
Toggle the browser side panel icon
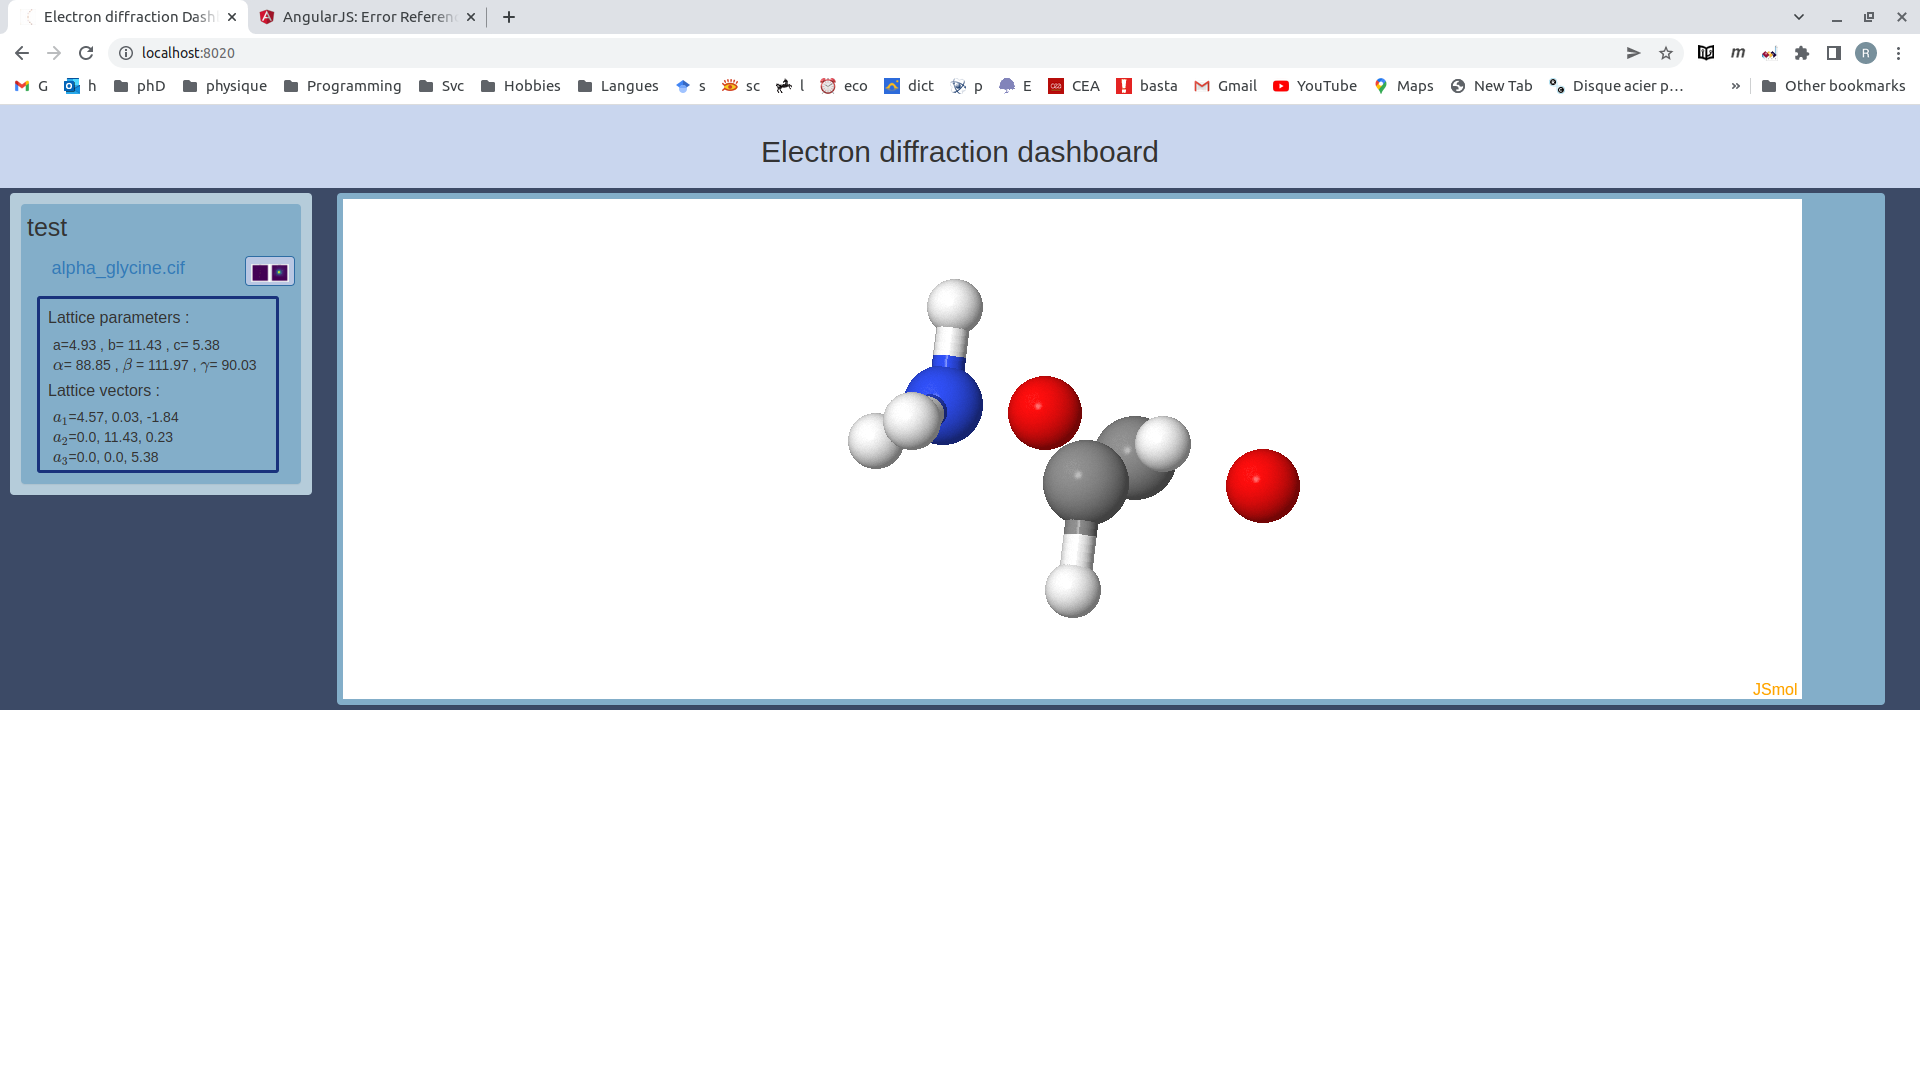pyautogui.click(x=1834, y=53)
